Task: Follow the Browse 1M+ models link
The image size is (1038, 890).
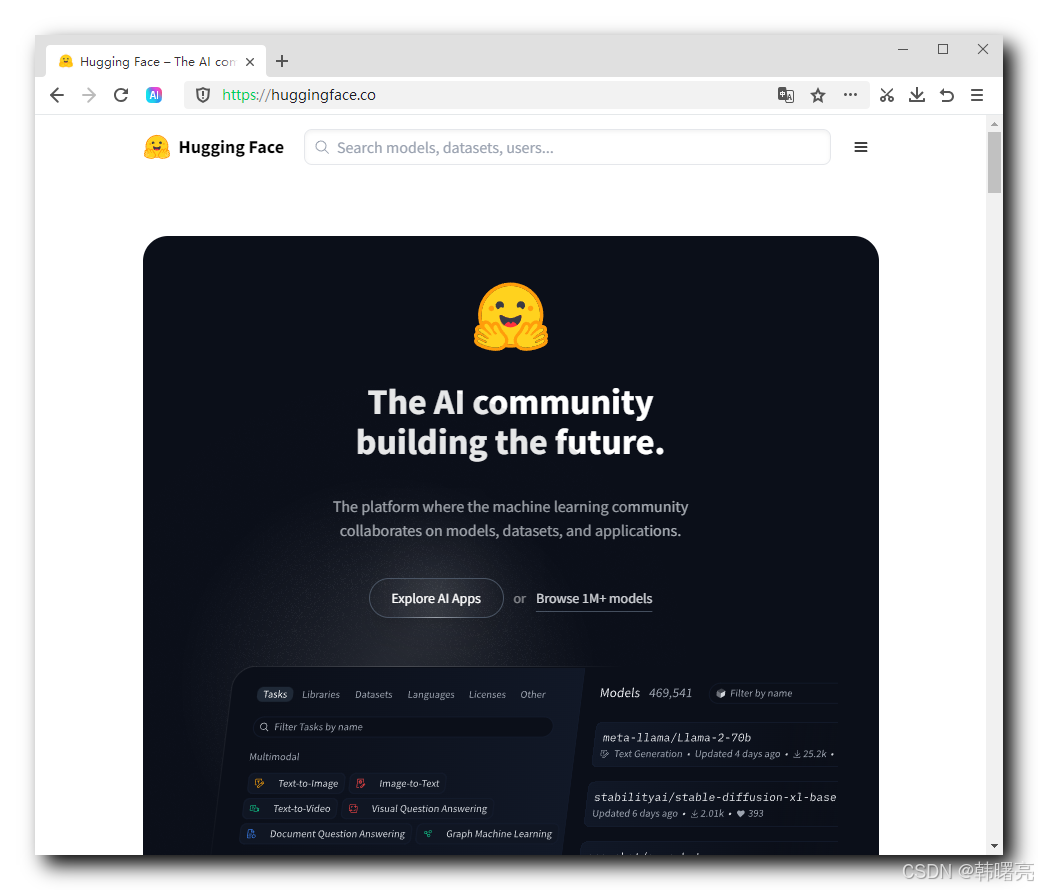Action: point(594,598)
